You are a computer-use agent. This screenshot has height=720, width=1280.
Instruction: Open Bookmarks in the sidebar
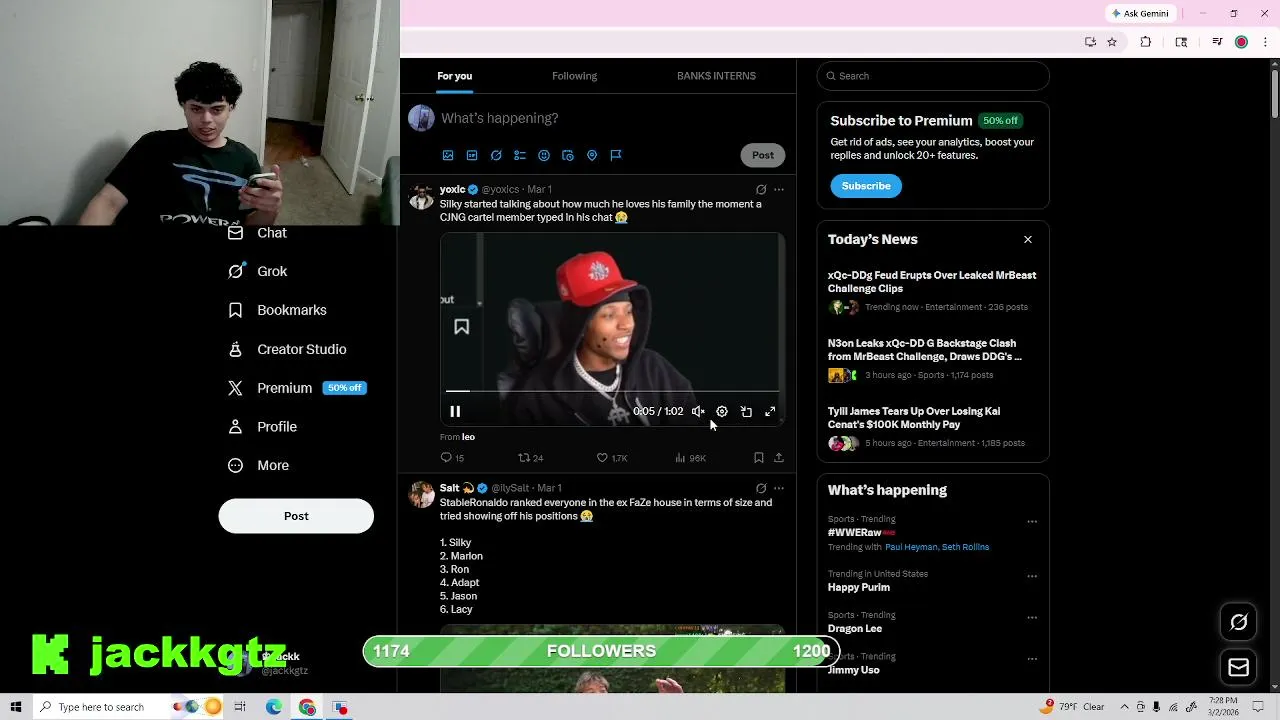pos(277,310)
